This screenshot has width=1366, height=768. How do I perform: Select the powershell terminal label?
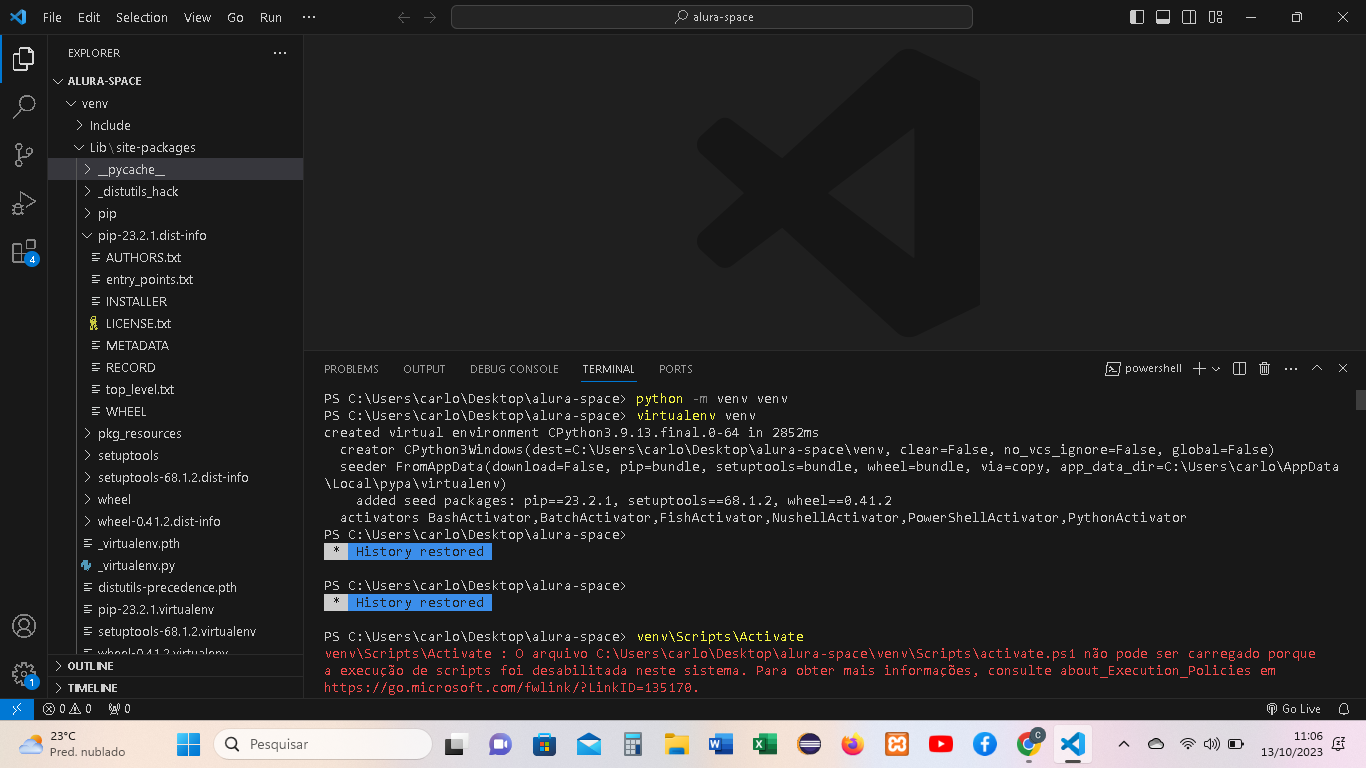1143,369
